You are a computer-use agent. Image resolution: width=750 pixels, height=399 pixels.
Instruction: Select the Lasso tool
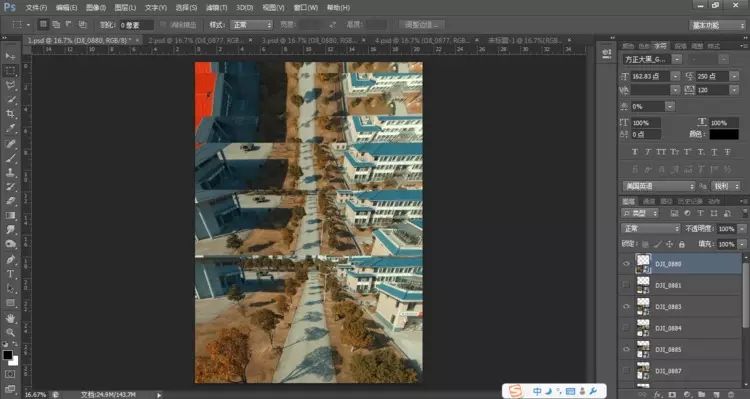point(10,85)
